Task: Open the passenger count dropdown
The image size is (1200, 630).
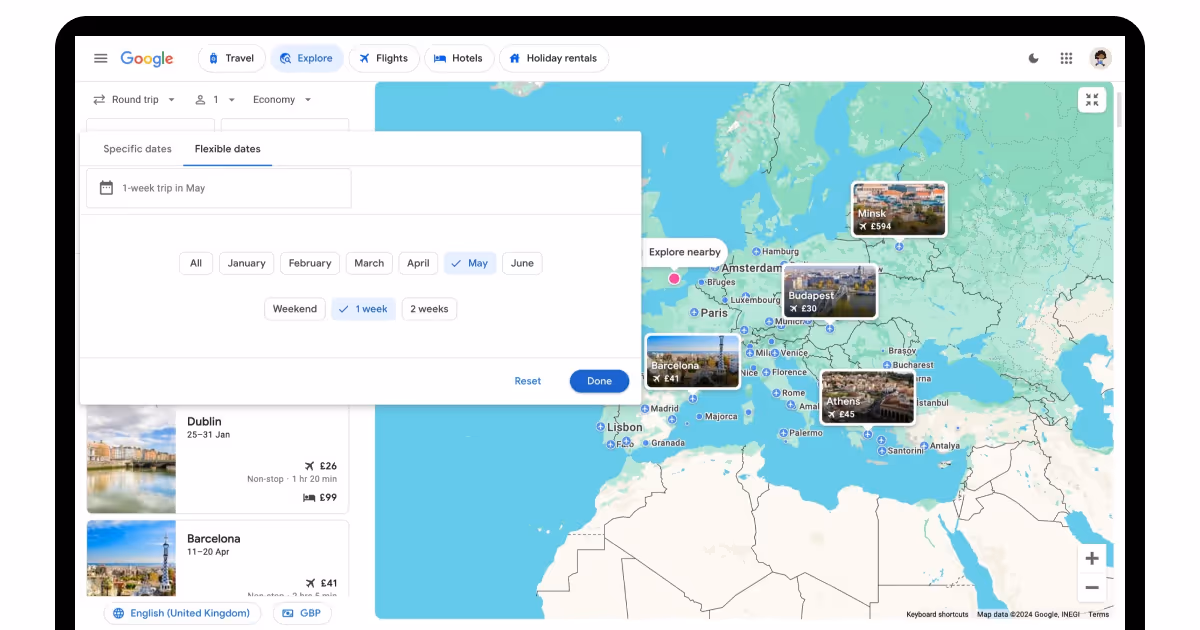Action: 215,99
